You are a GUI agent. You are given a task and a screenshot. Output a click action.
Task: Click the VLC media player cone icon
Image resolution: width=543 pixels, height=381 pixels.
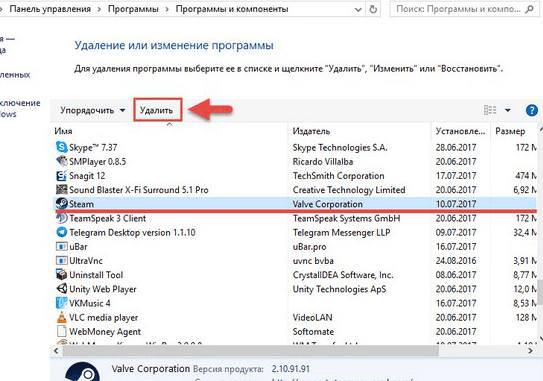pyautogui.click(x=62, y=317)
